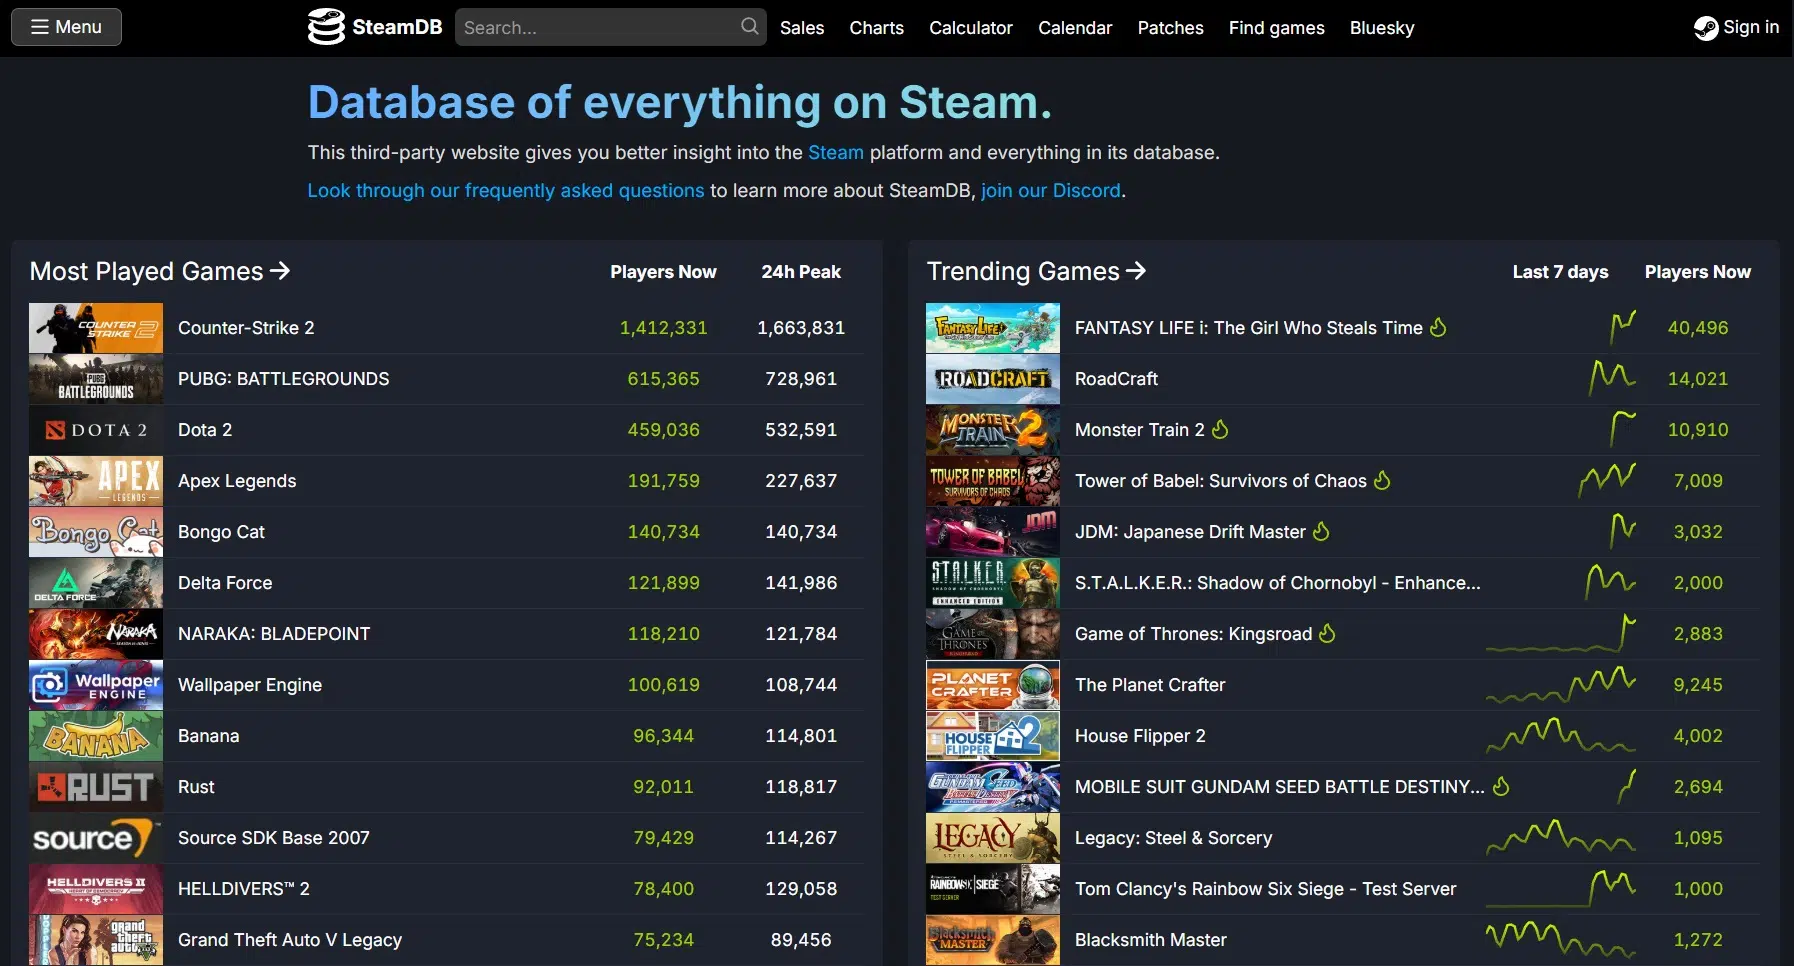Click FANTASY LIFE i players now 40,496
This screenshot has width=1794, height=966.
(1698, 328)
